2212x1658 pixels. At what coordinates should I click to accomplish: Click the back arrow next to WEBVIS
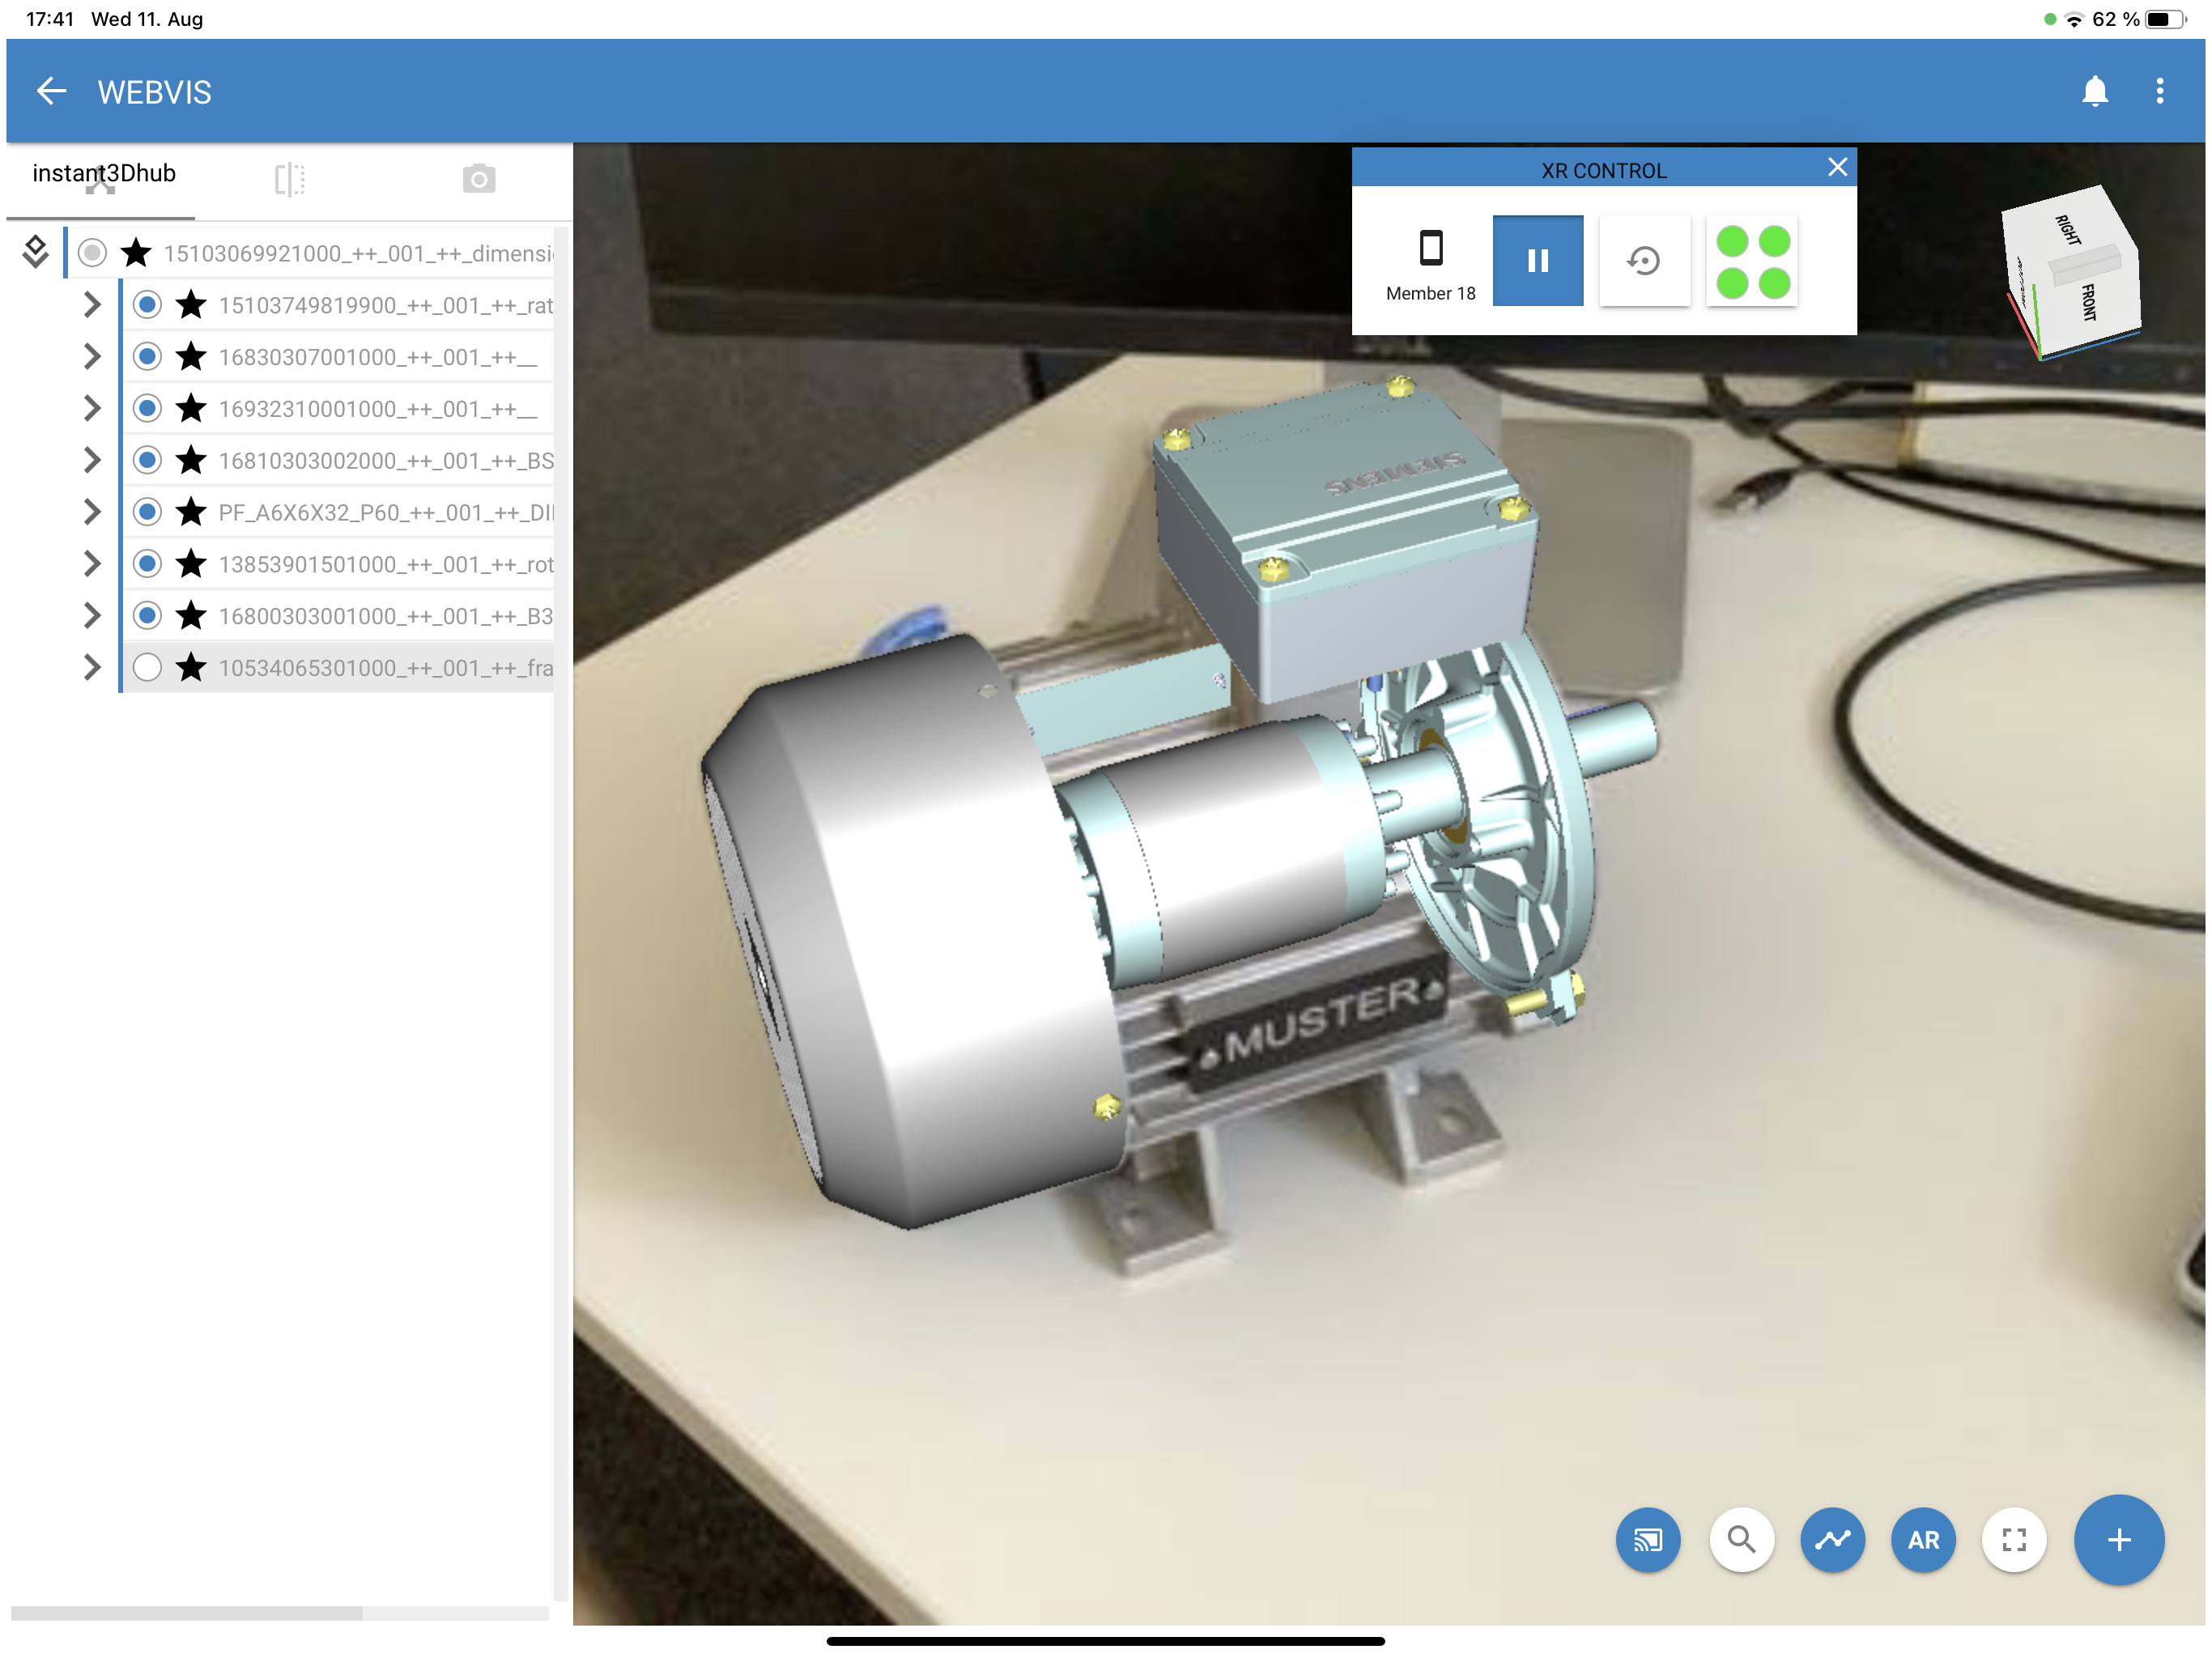pyautogui.click(x=51, y=92)
